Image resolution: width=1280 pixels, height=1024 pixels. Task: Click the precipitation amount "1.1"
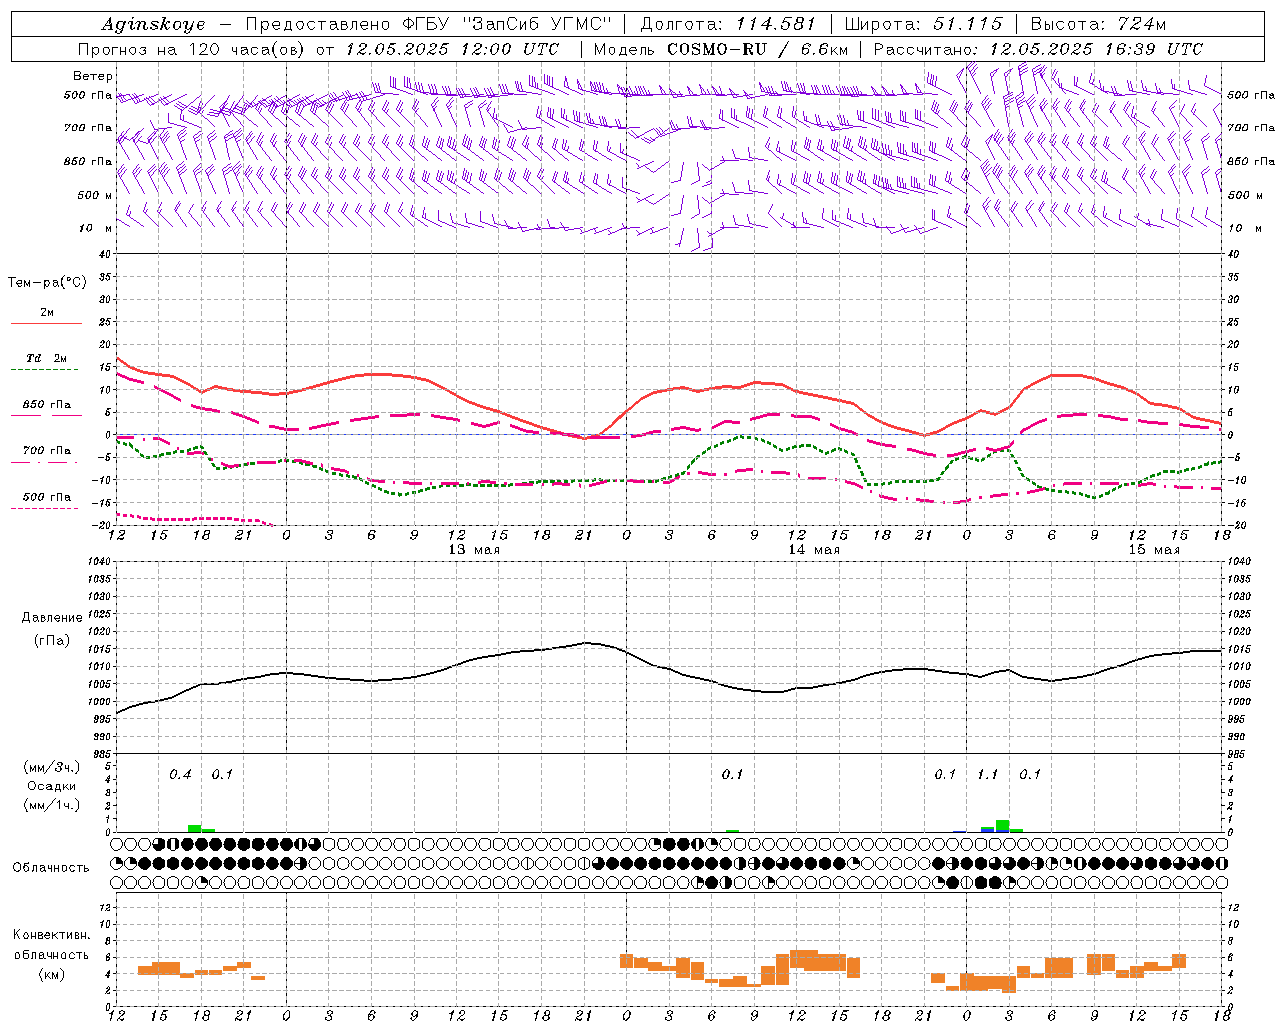coord(988,774)
